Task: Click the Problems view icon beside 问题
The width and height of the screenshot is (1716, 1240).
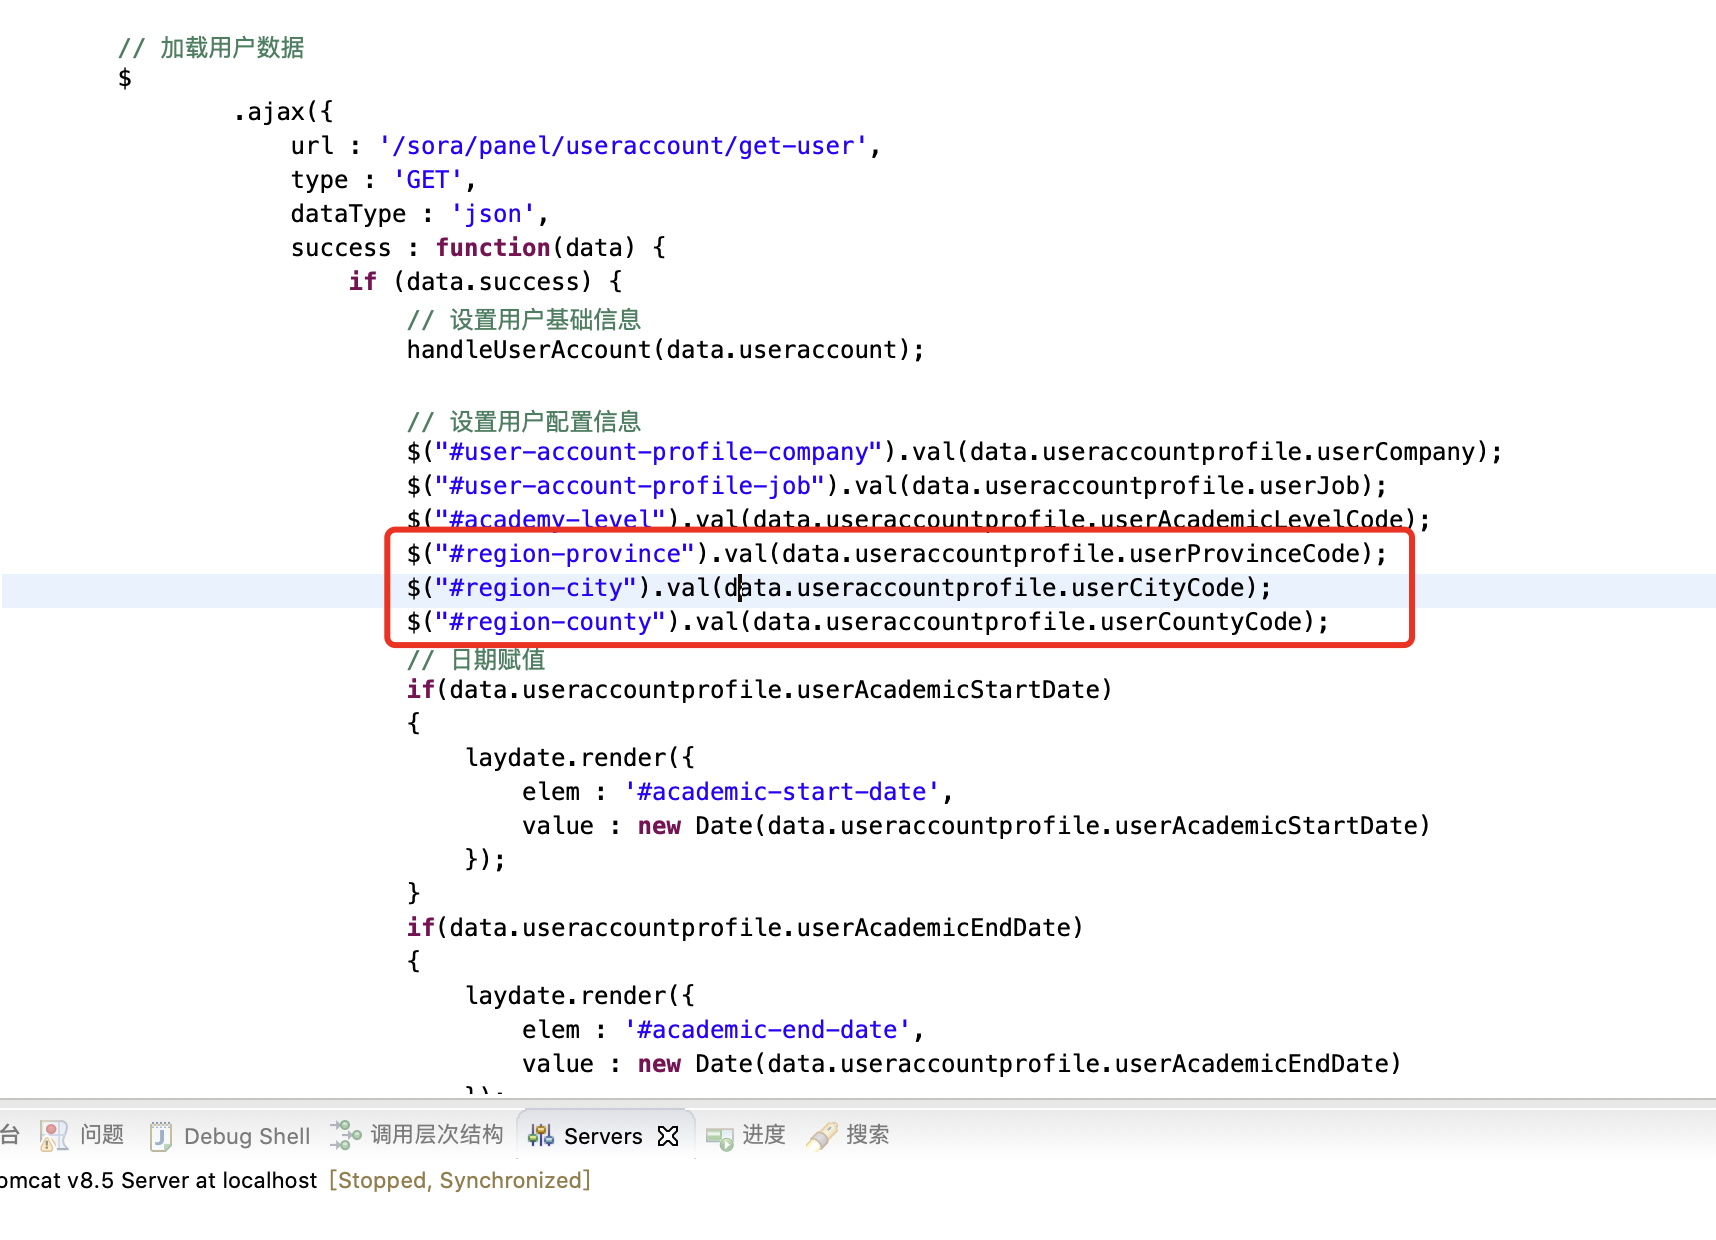Action: click(54, 1135)
